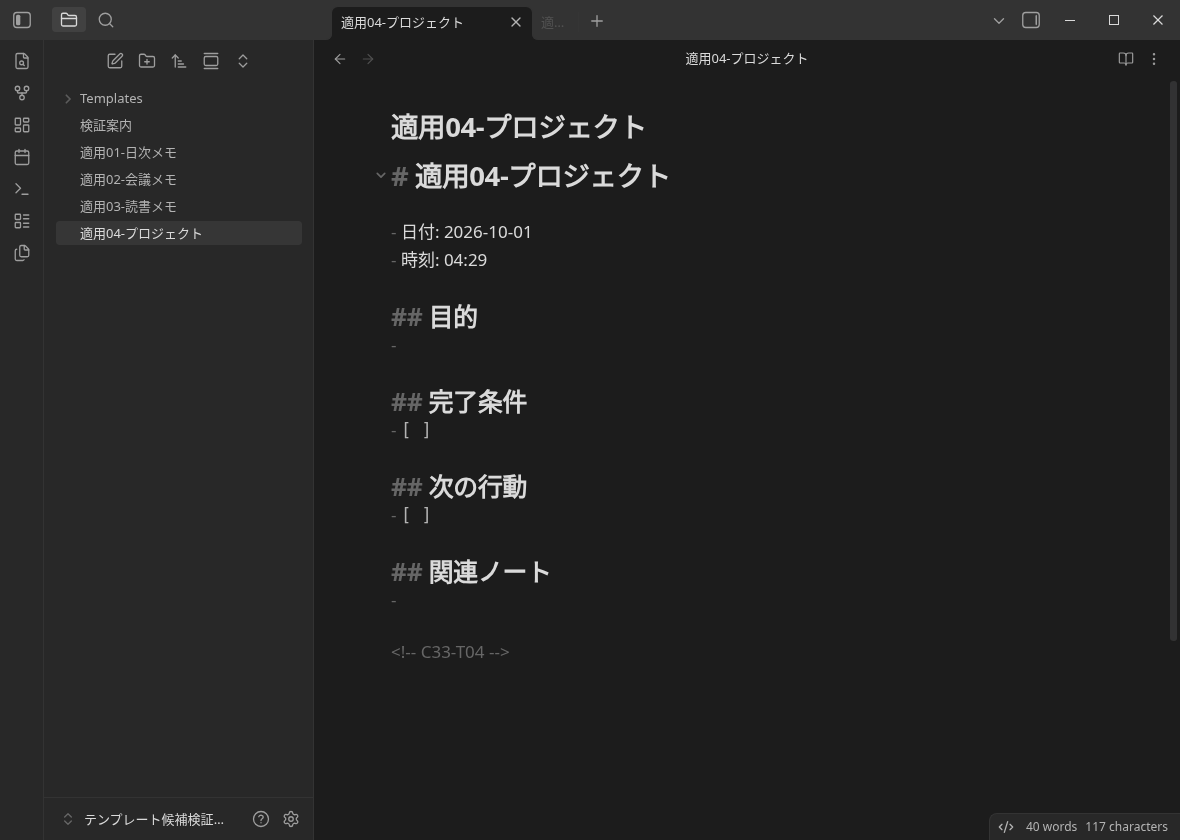Open vault help question mark icon
Screen dimensions: 1180x840
tap(260, 819)
